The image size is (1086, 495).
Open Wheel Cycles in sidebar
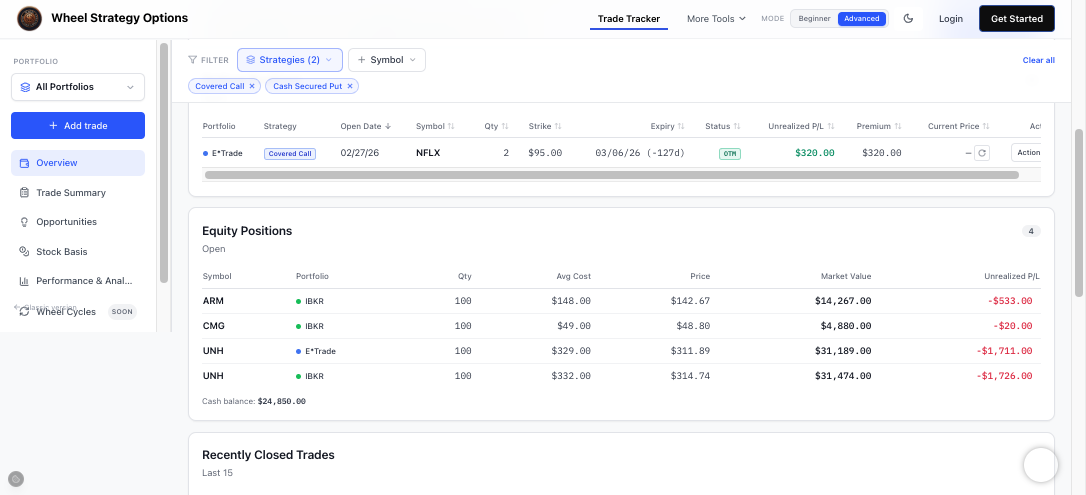[78, 312]
